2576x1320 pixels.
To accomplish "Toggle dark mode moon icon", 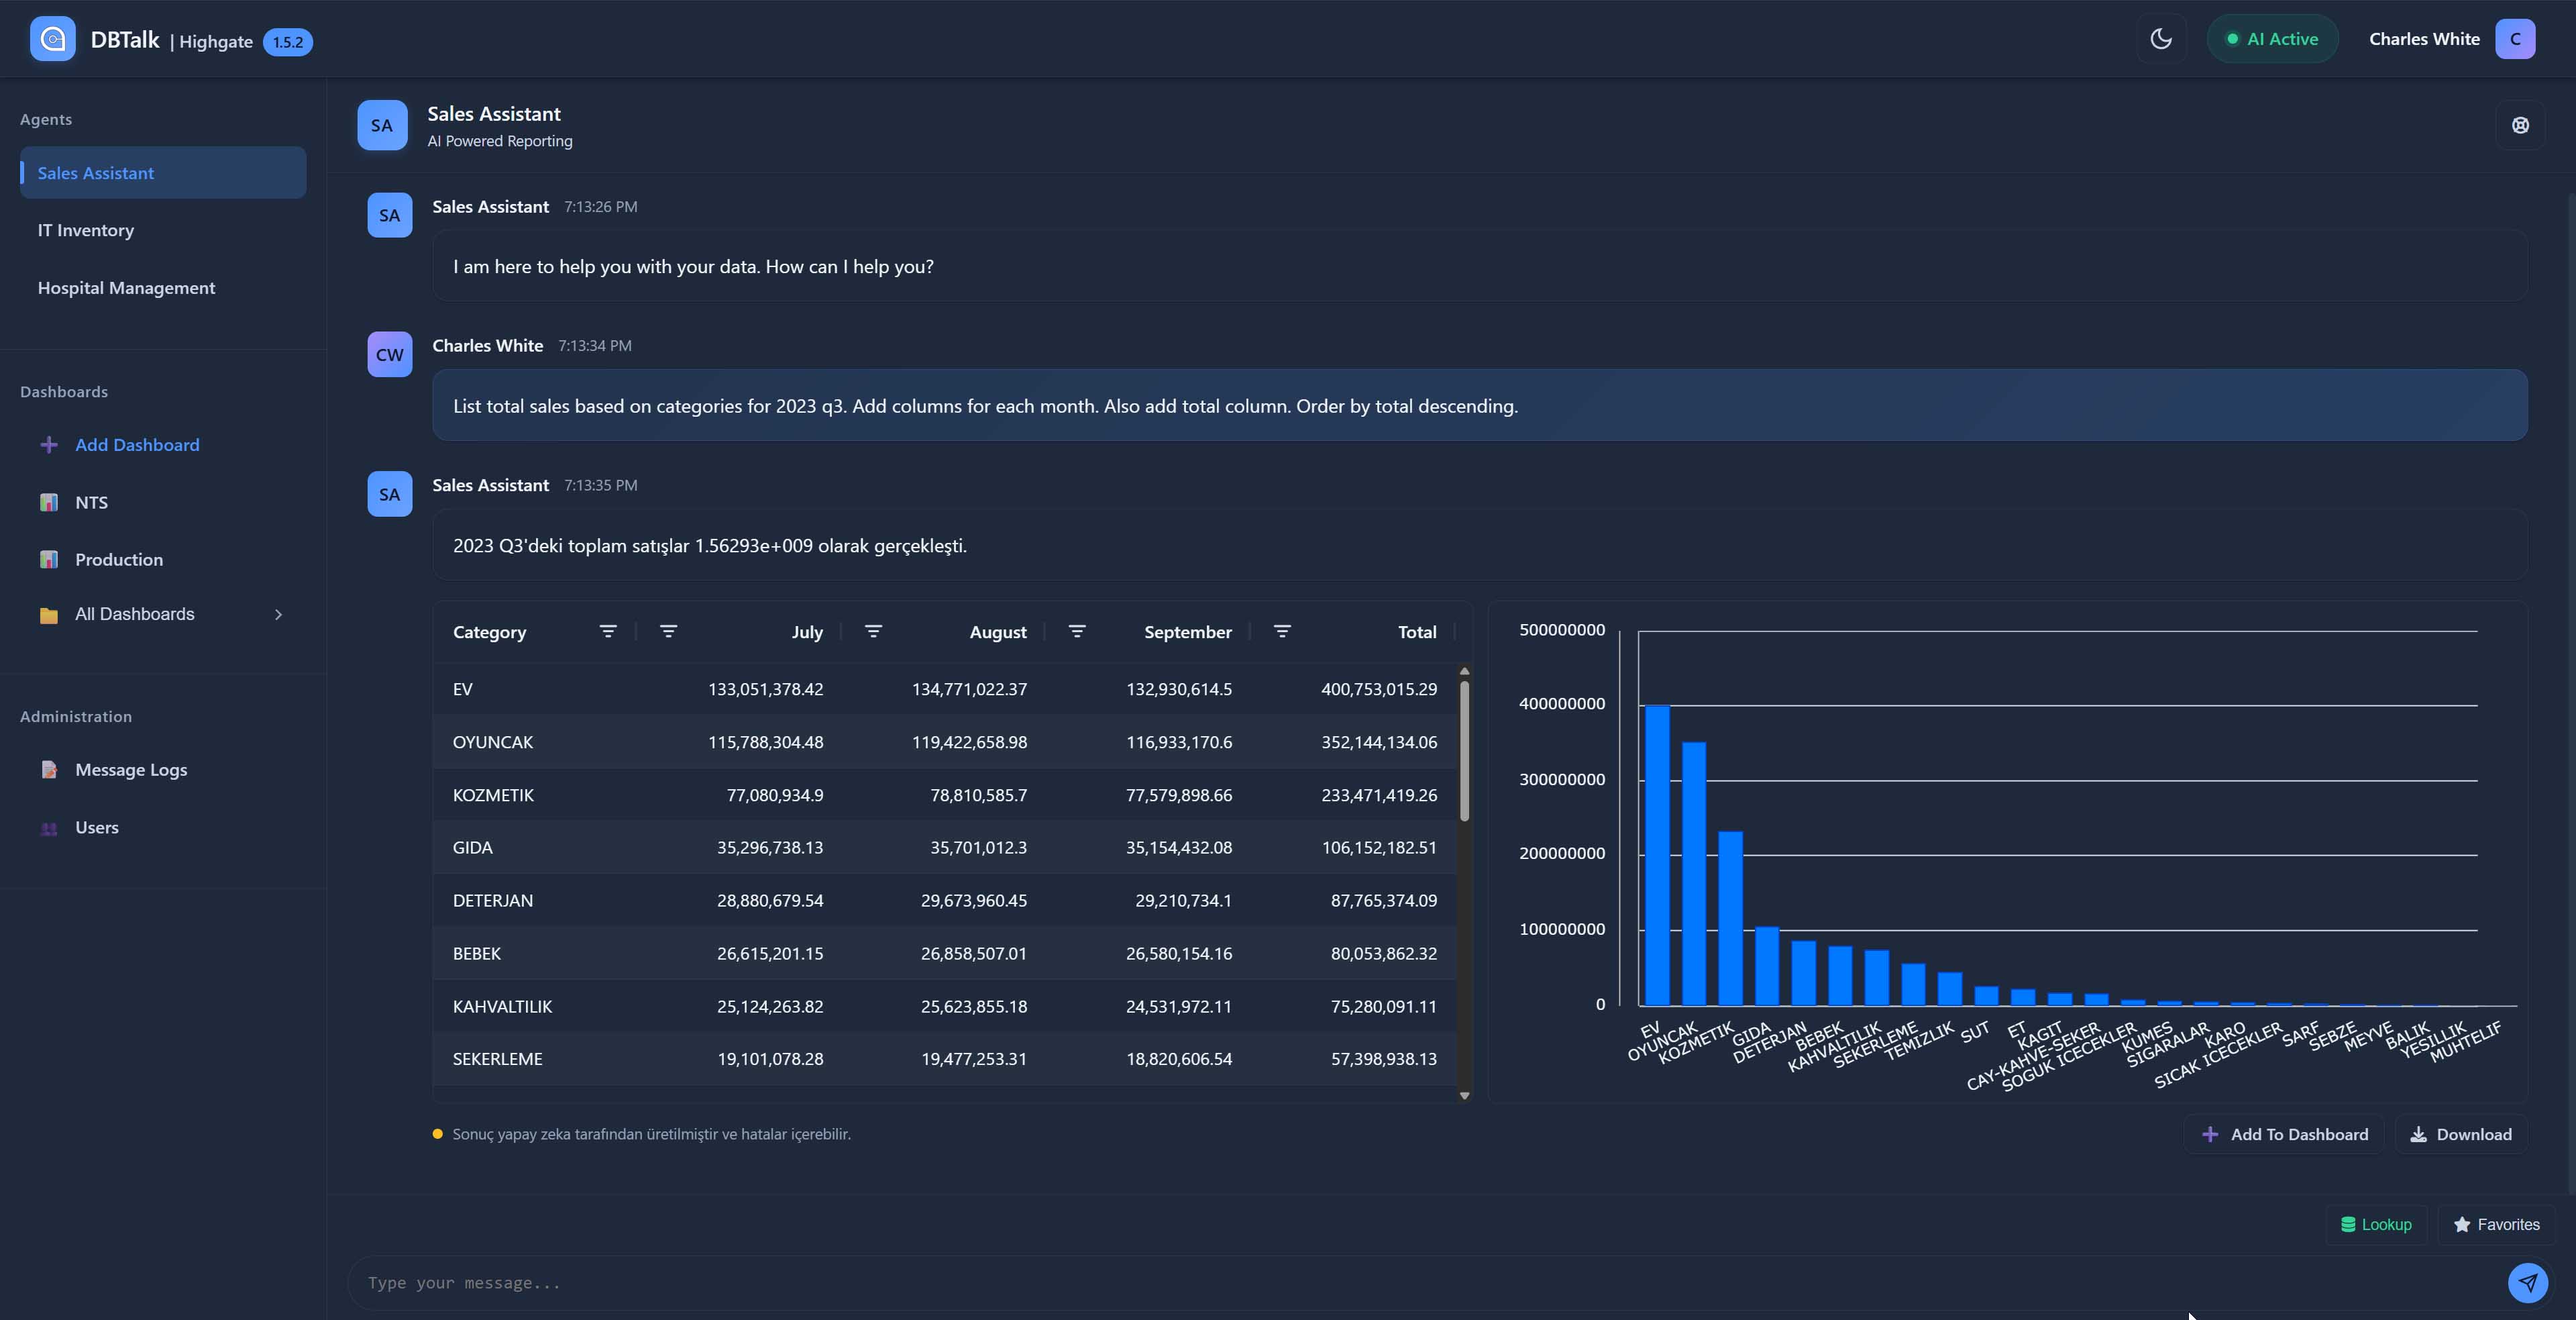I will pyautogui.click(x=2161, y=39).
